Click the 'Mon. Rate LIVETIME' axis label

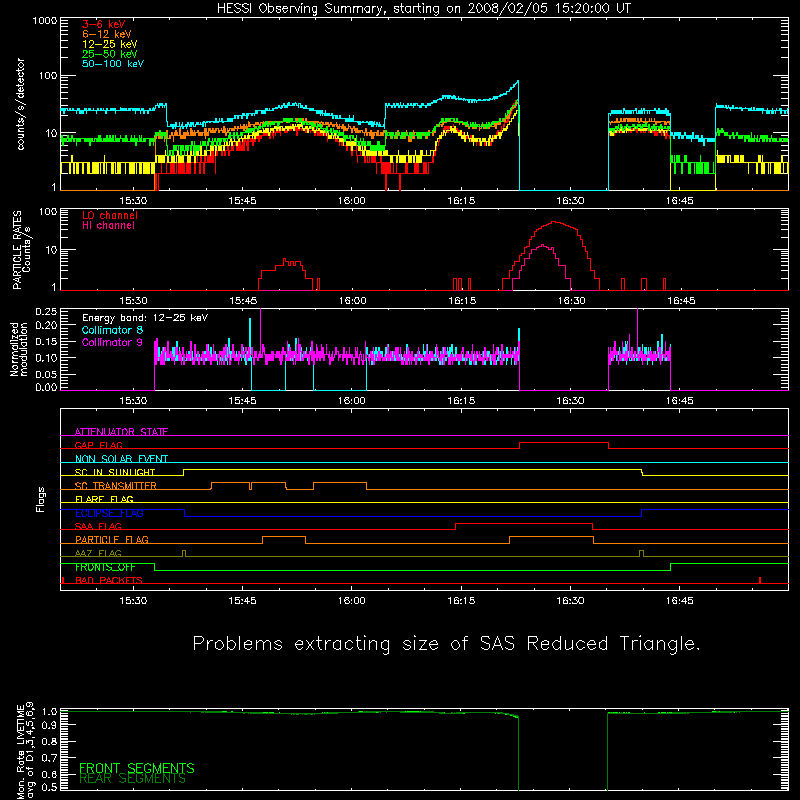pyautogui.click(x=20, y=751)
